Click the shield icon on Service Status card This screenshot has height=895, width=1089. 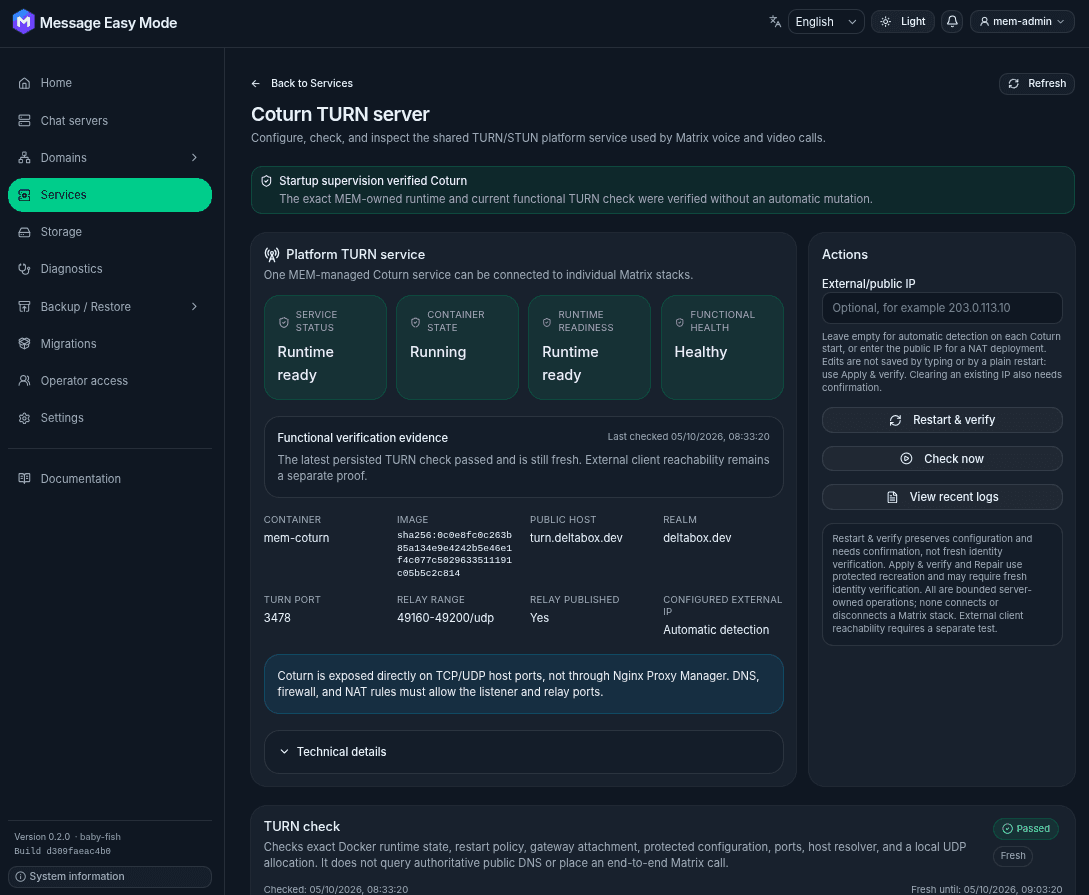(x=283, y=322)
